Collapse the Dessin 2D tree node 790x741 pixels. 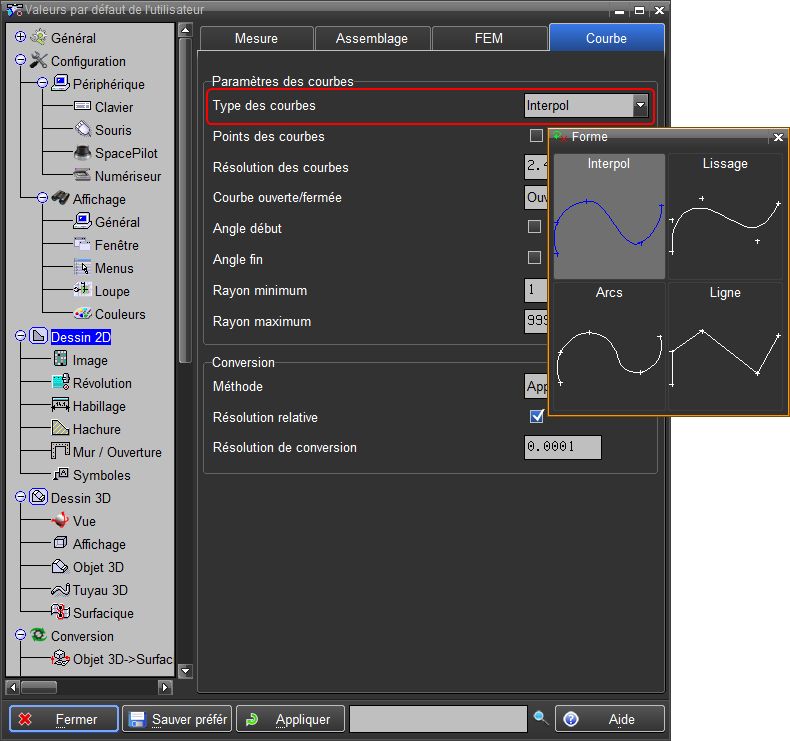pyautogui.click(x=20, y=337)
